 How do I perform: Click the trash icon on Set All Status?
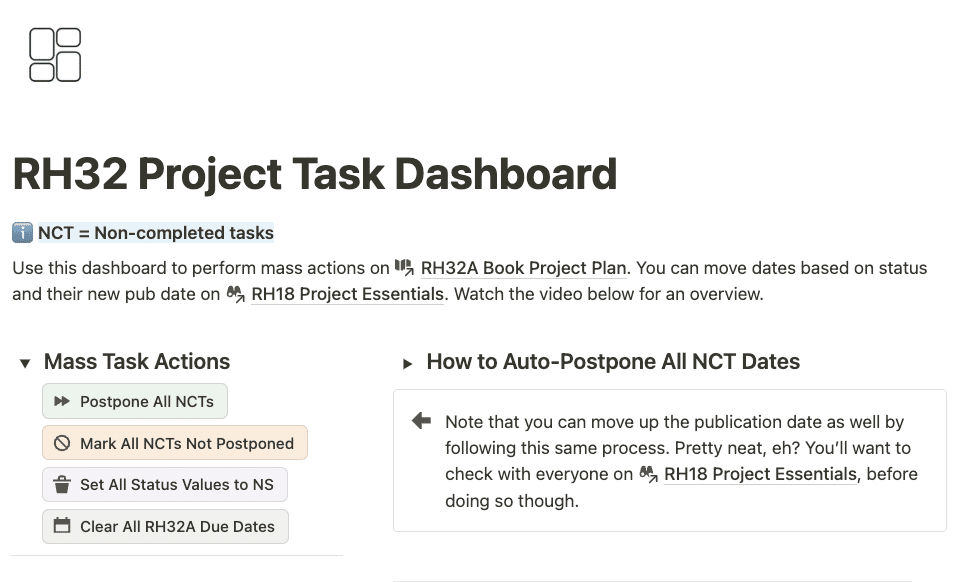coord(62,485)
